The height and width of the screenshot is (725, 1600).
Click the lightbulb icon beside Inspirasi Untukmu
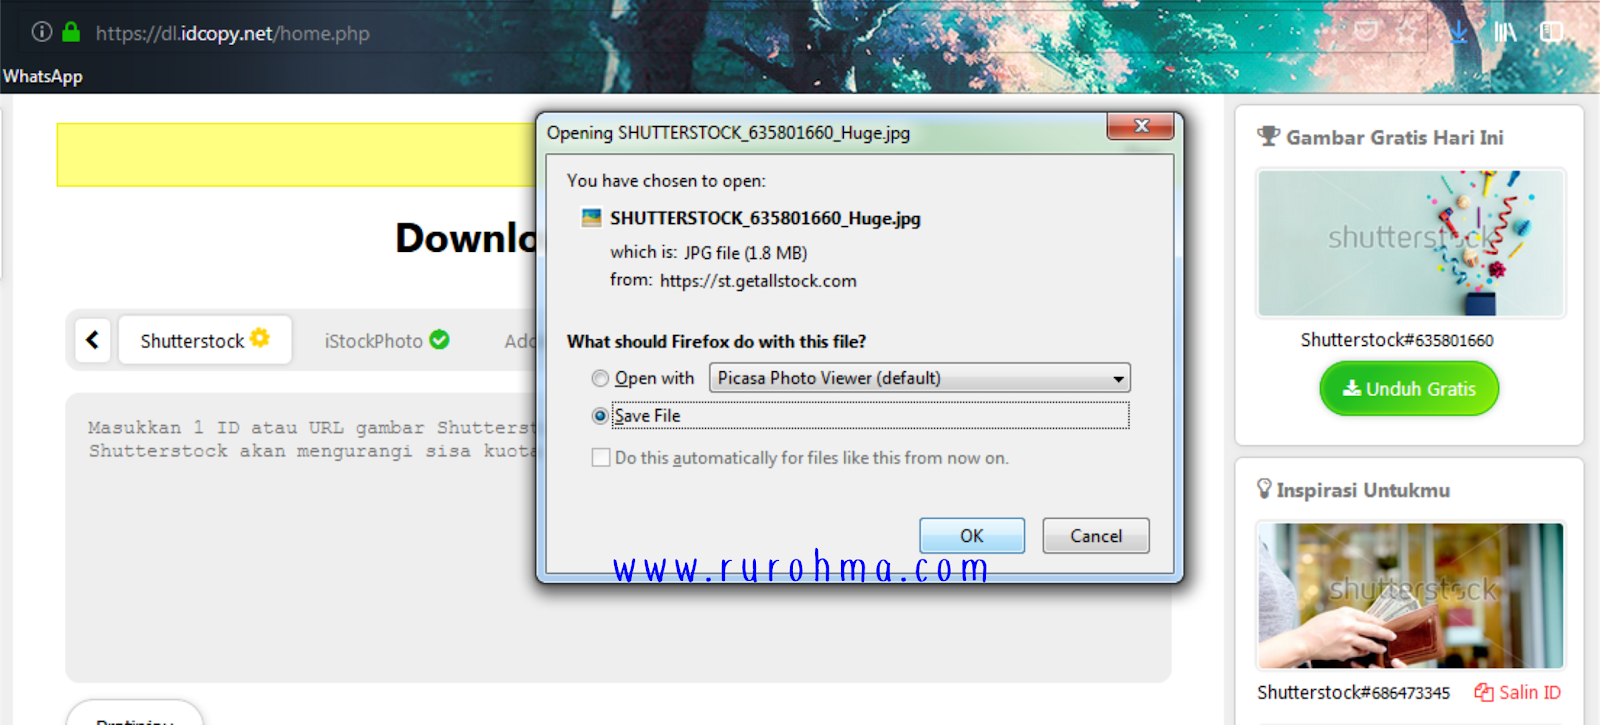(x=1265, y=489)
